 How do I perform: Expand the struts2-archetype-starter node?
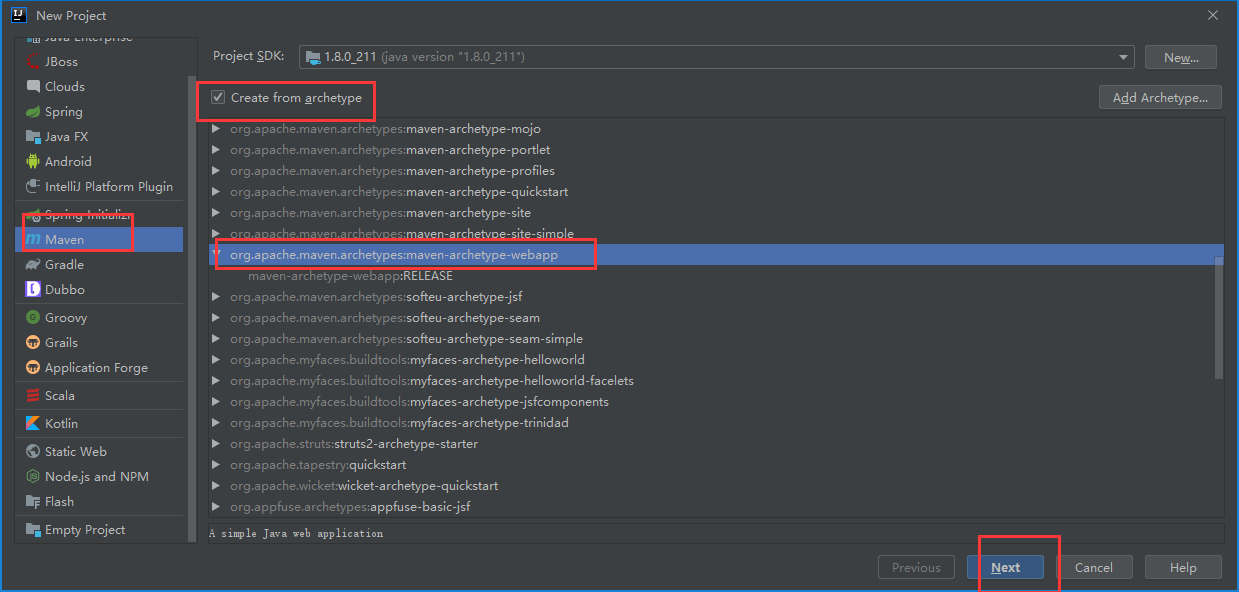[216, 444]
